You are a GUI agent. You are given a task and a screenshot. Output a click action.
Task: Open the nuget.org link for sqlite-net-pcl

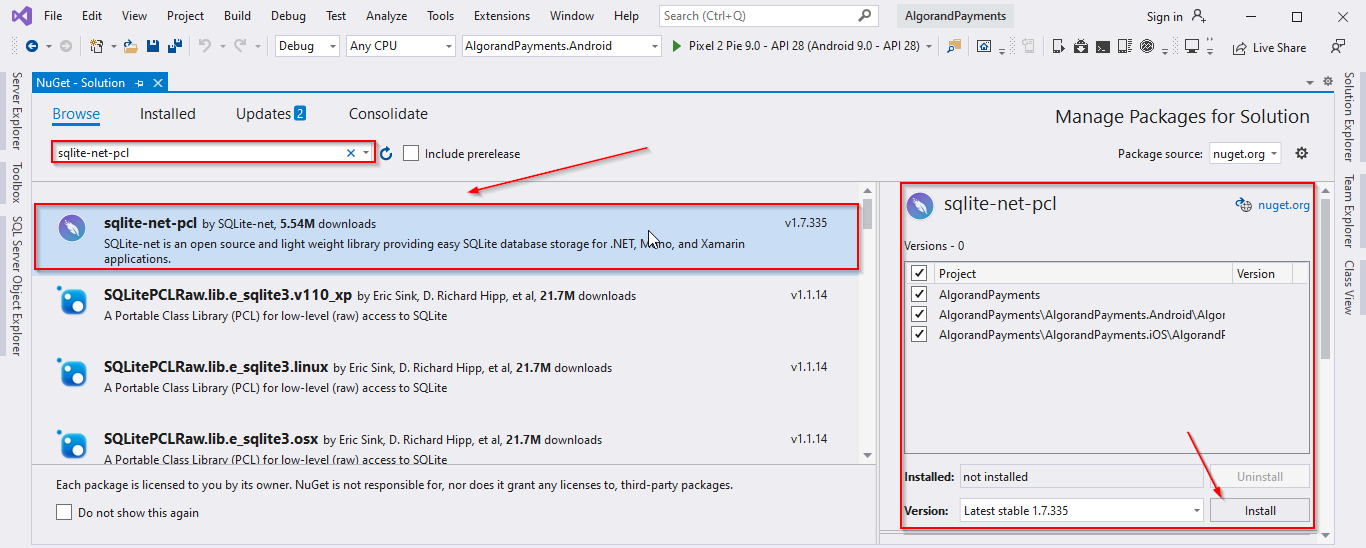pyautogui.click(x=1282, y=205)
